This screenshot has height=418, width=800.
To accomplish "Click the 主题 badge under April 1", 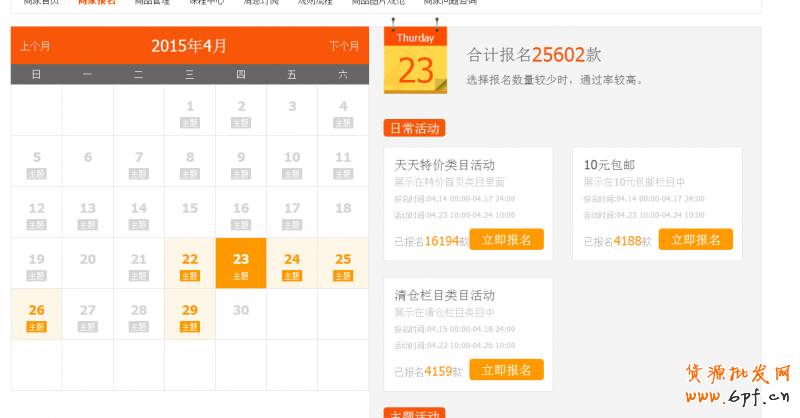I will click(190, 123).
